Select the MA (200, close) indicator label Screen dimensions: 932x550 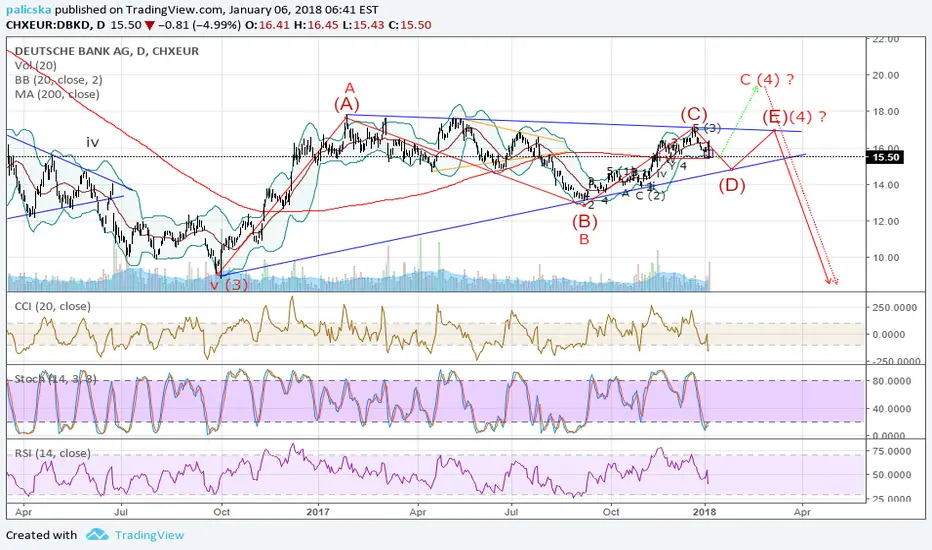coord(57,94)
